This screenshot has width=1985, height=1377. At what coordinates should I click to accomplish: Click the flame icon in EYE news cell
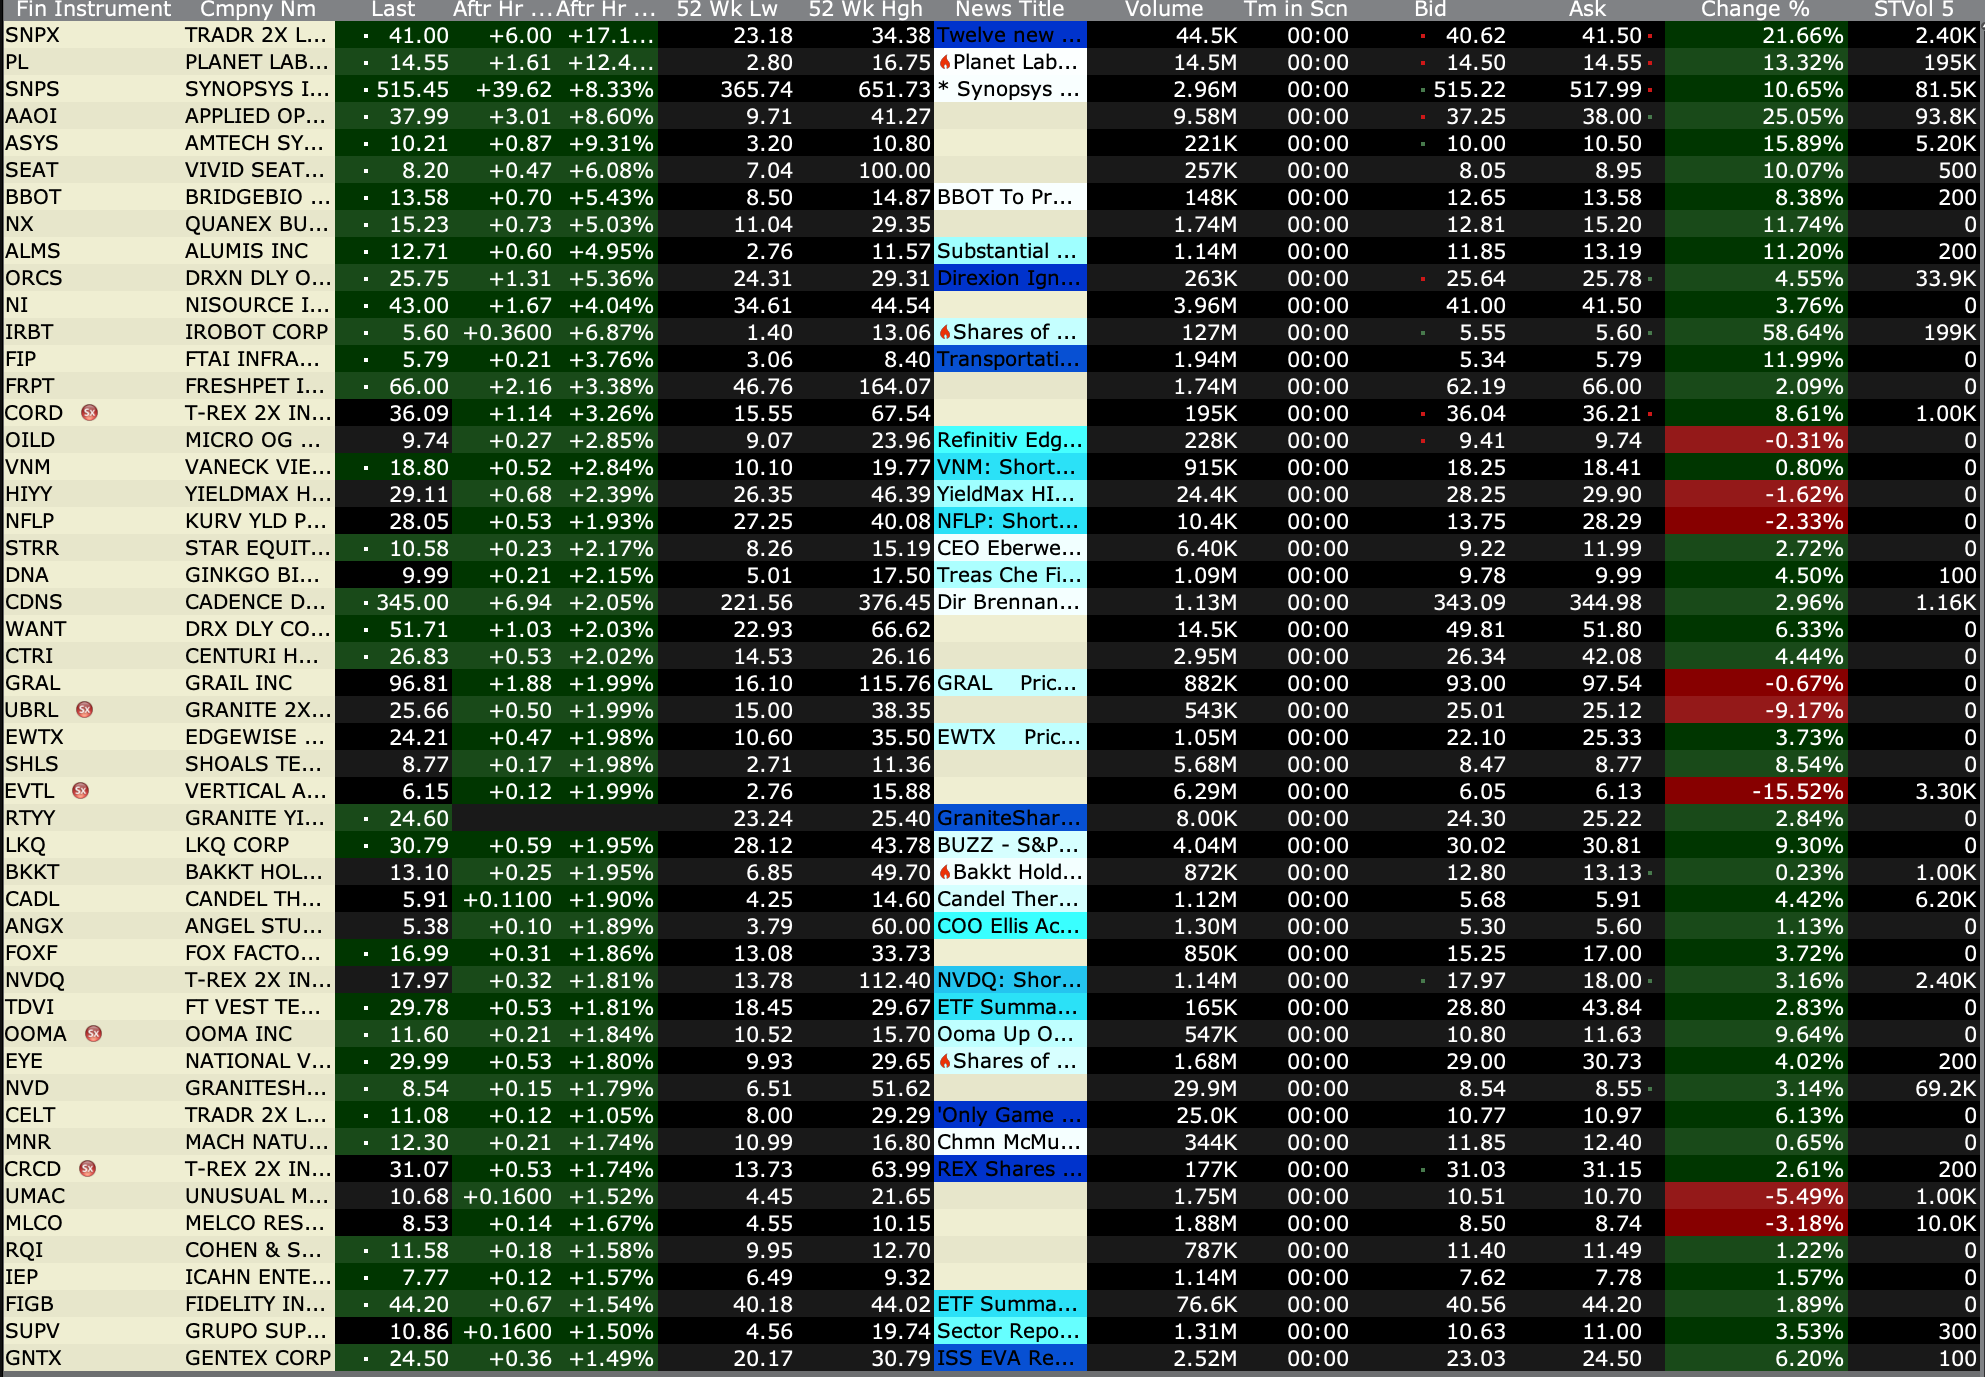click(x=944, y=1061)
